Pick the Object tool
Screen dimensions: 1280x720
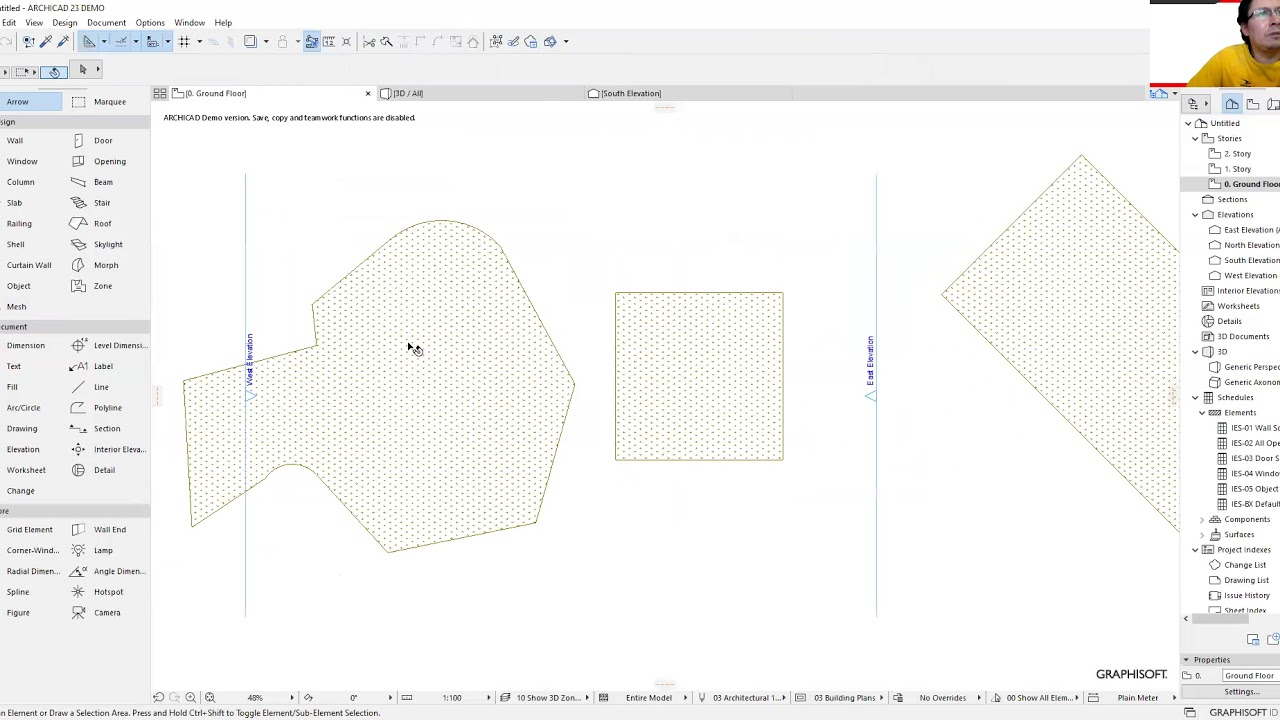pyautogui.click(x=18, y=286)
